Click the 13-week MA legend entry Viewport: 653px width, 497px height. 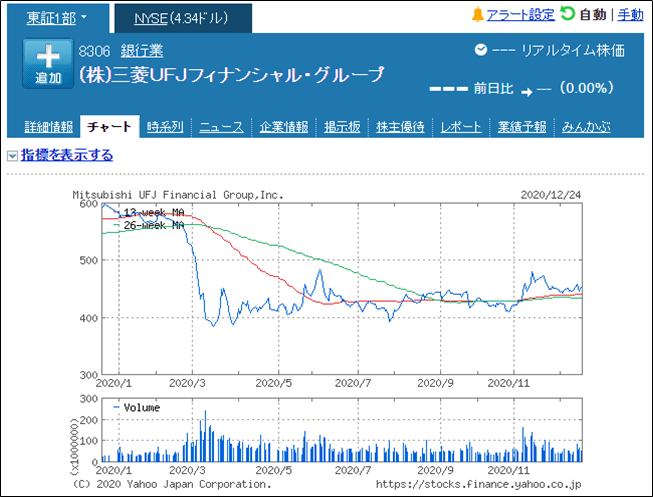click(x=149, y=212)
